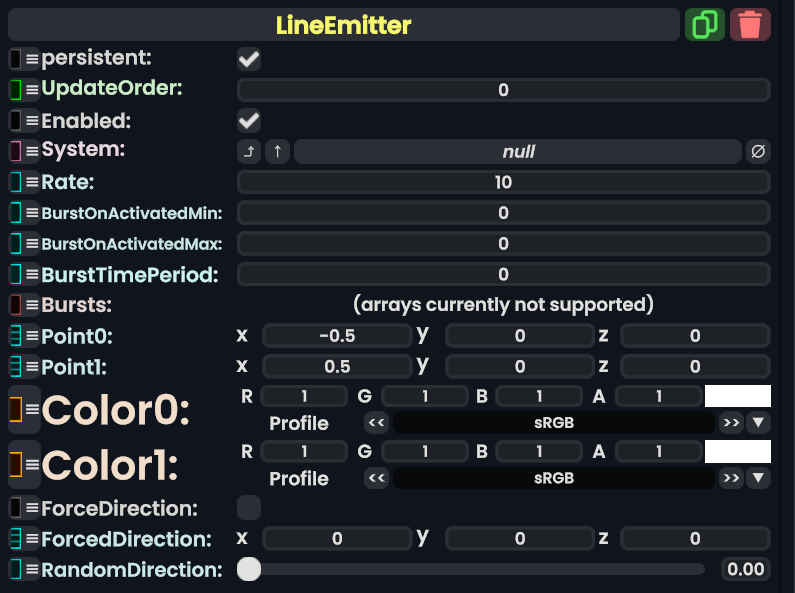Uncheck the persistent checkbox
Image resolution: width=795 pixels, height=593 pixels.
249,59
